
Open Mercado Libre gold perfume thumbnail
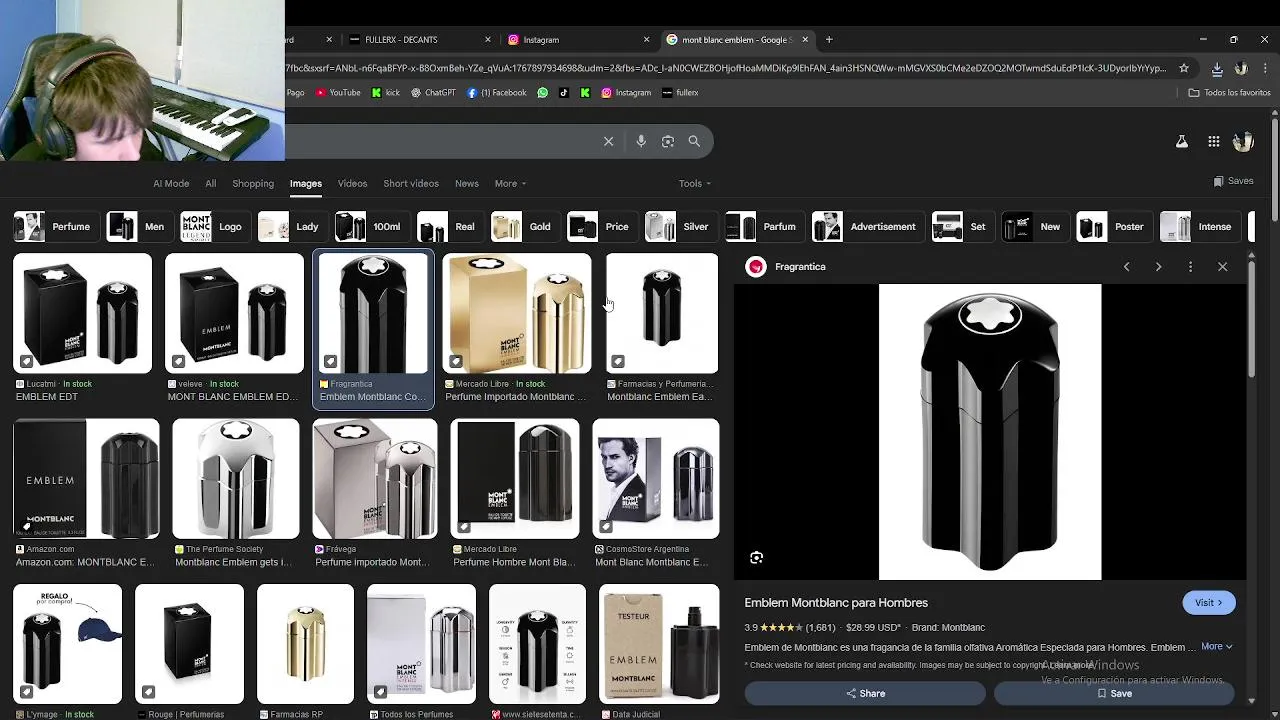tap(517, 313)
